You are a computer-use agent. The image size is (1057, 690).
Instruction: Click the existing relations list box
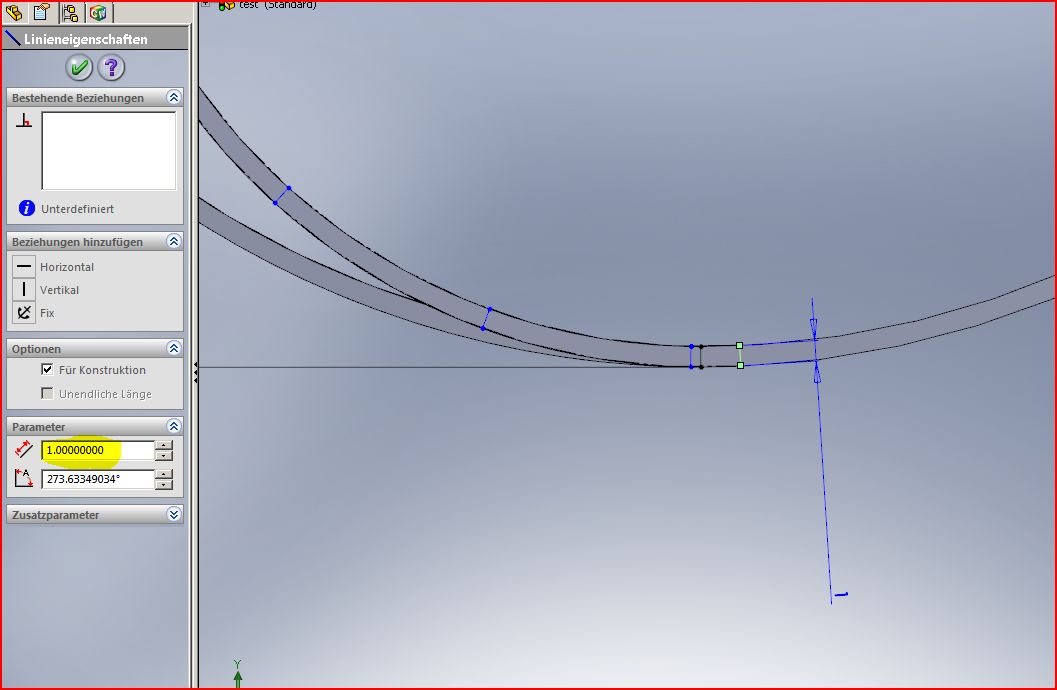pos(109,151)
